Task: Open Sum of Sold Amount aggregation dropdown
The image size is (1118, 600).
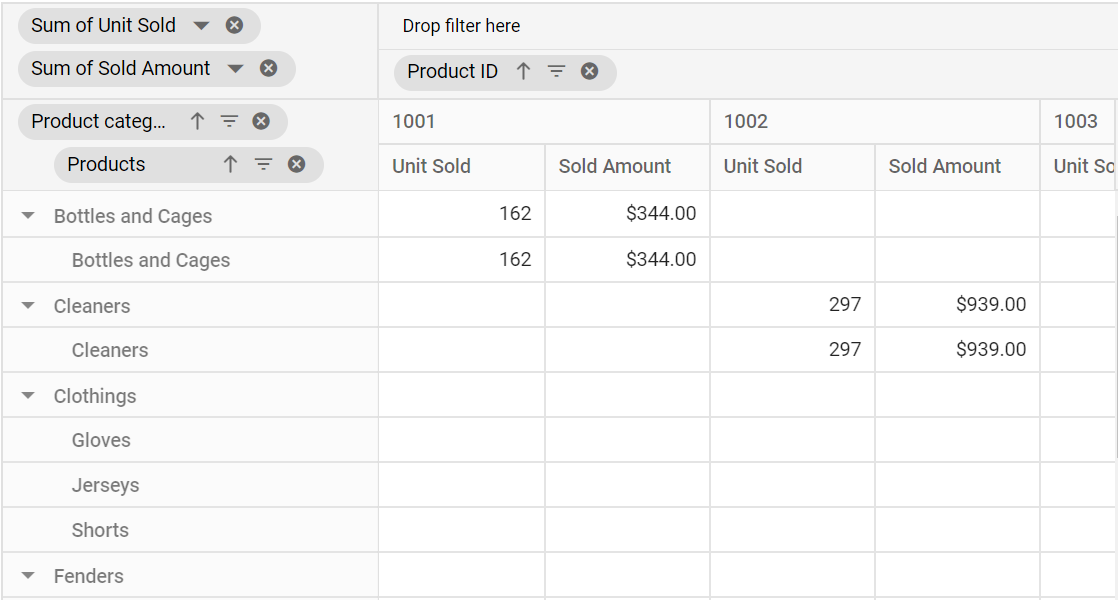Action: click(x=235, y=69)
